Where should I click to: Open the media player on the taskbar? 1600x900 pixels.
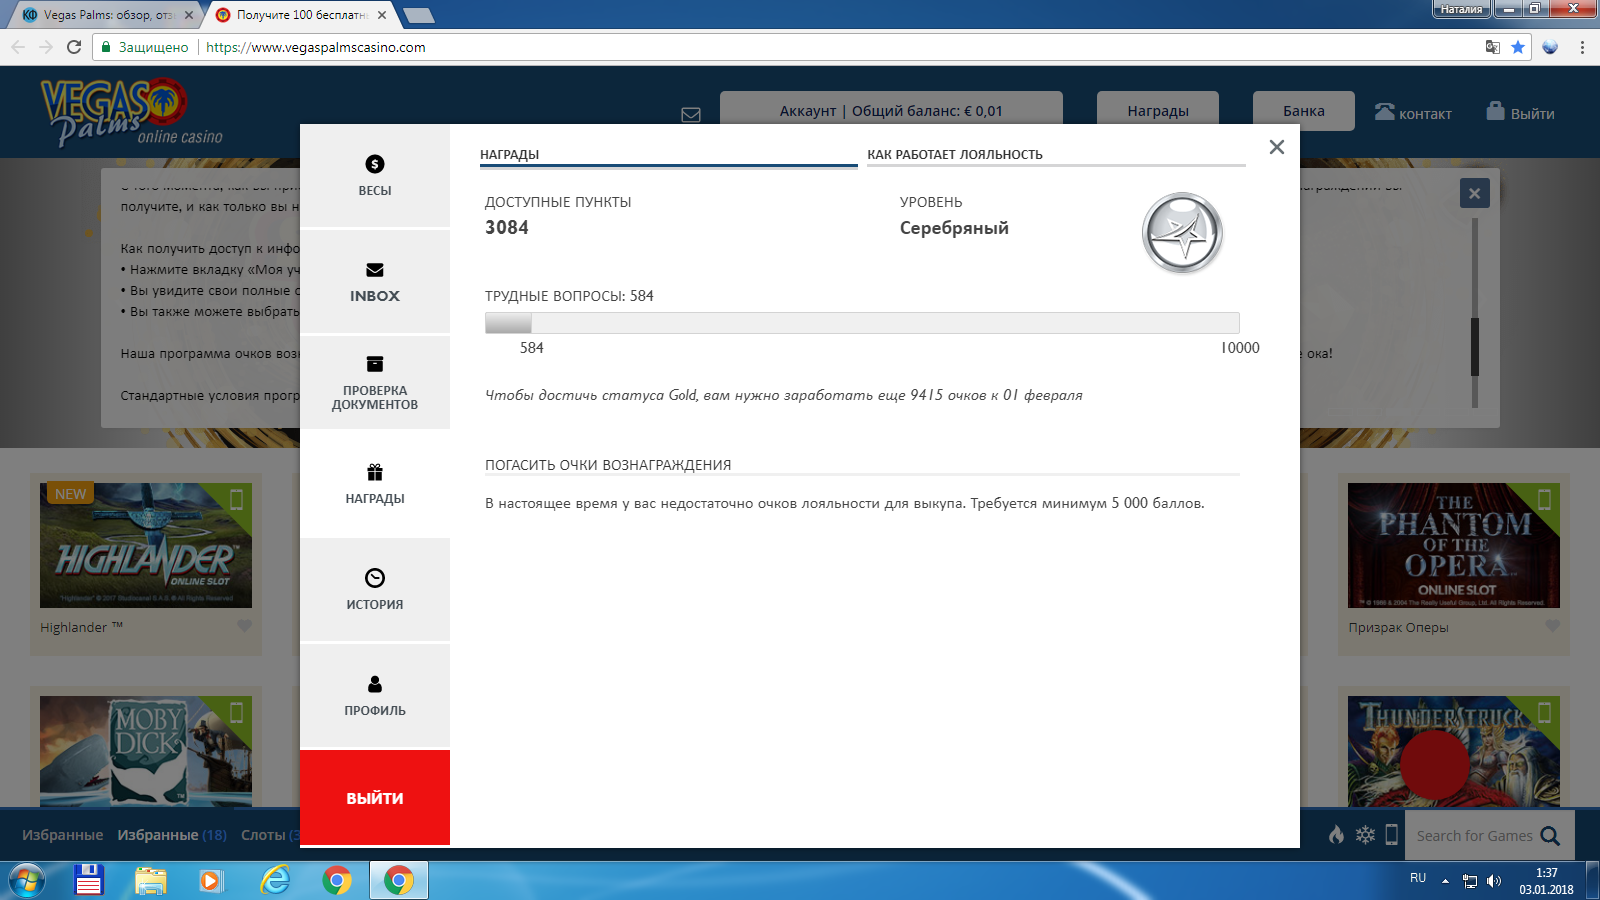tap(211, 881)
